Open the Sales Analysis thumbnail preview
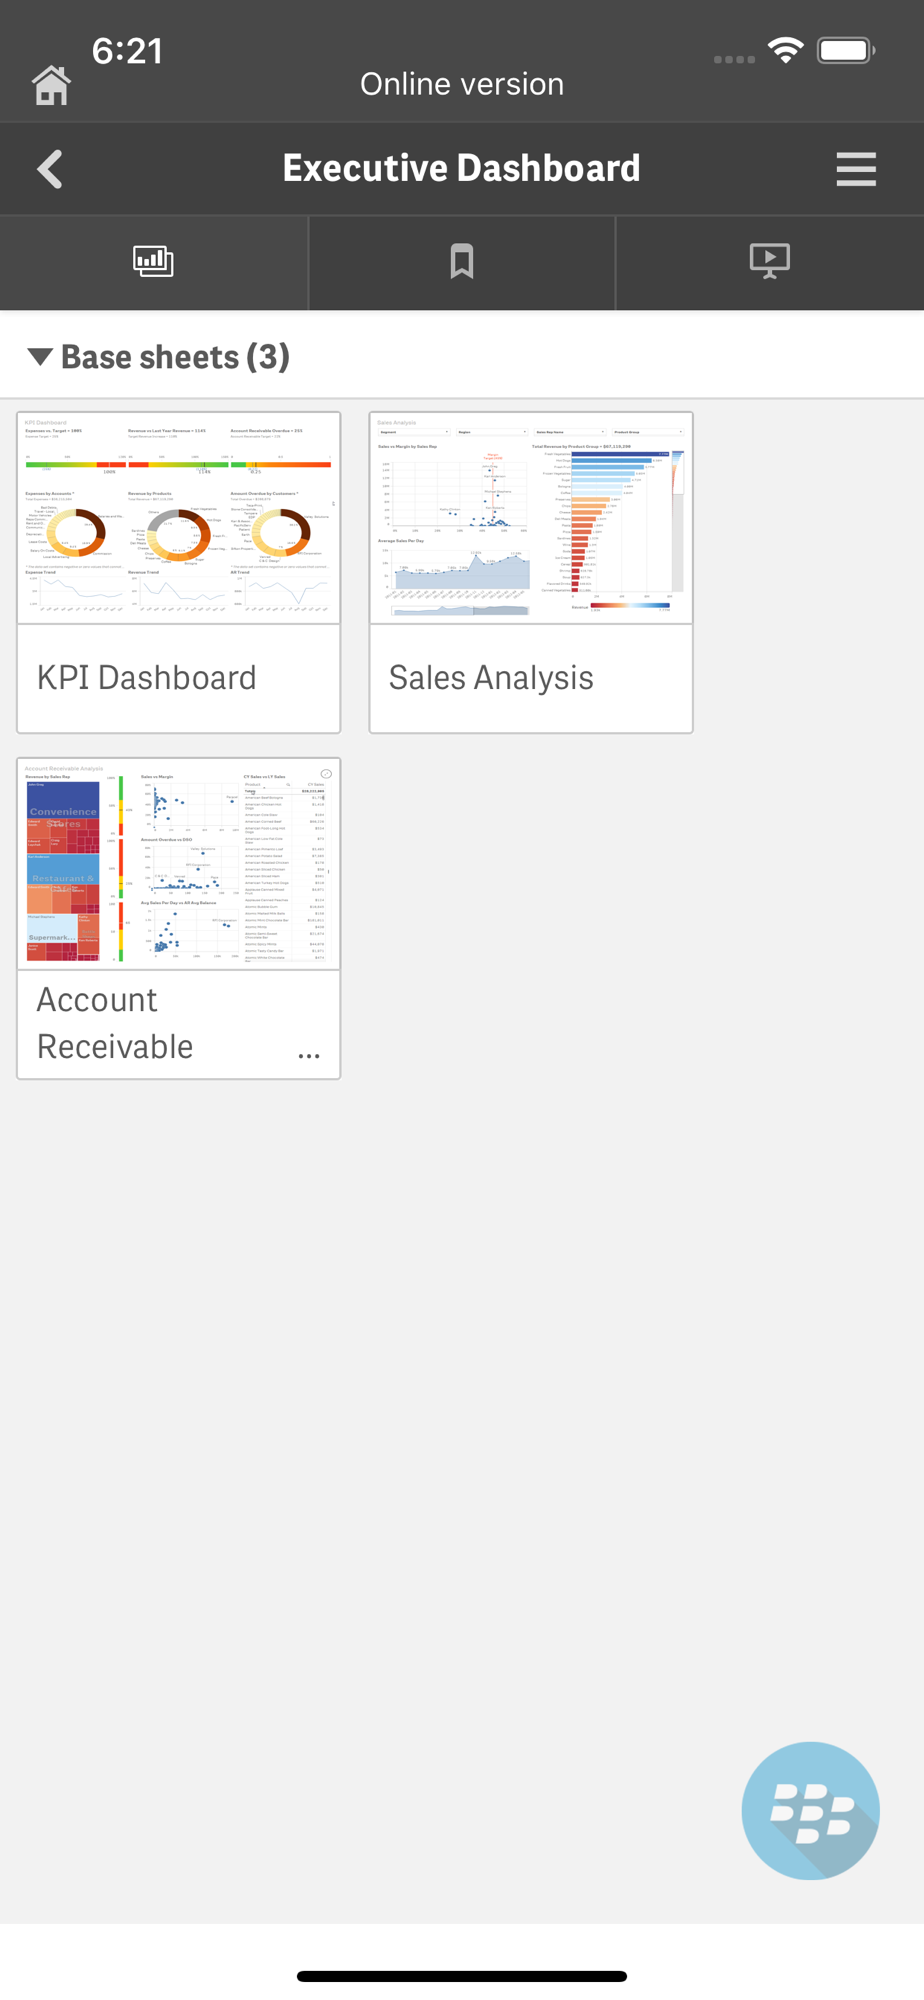This screenshot has height=2000, width=924. pyautogui.click(x=531, y=518)
